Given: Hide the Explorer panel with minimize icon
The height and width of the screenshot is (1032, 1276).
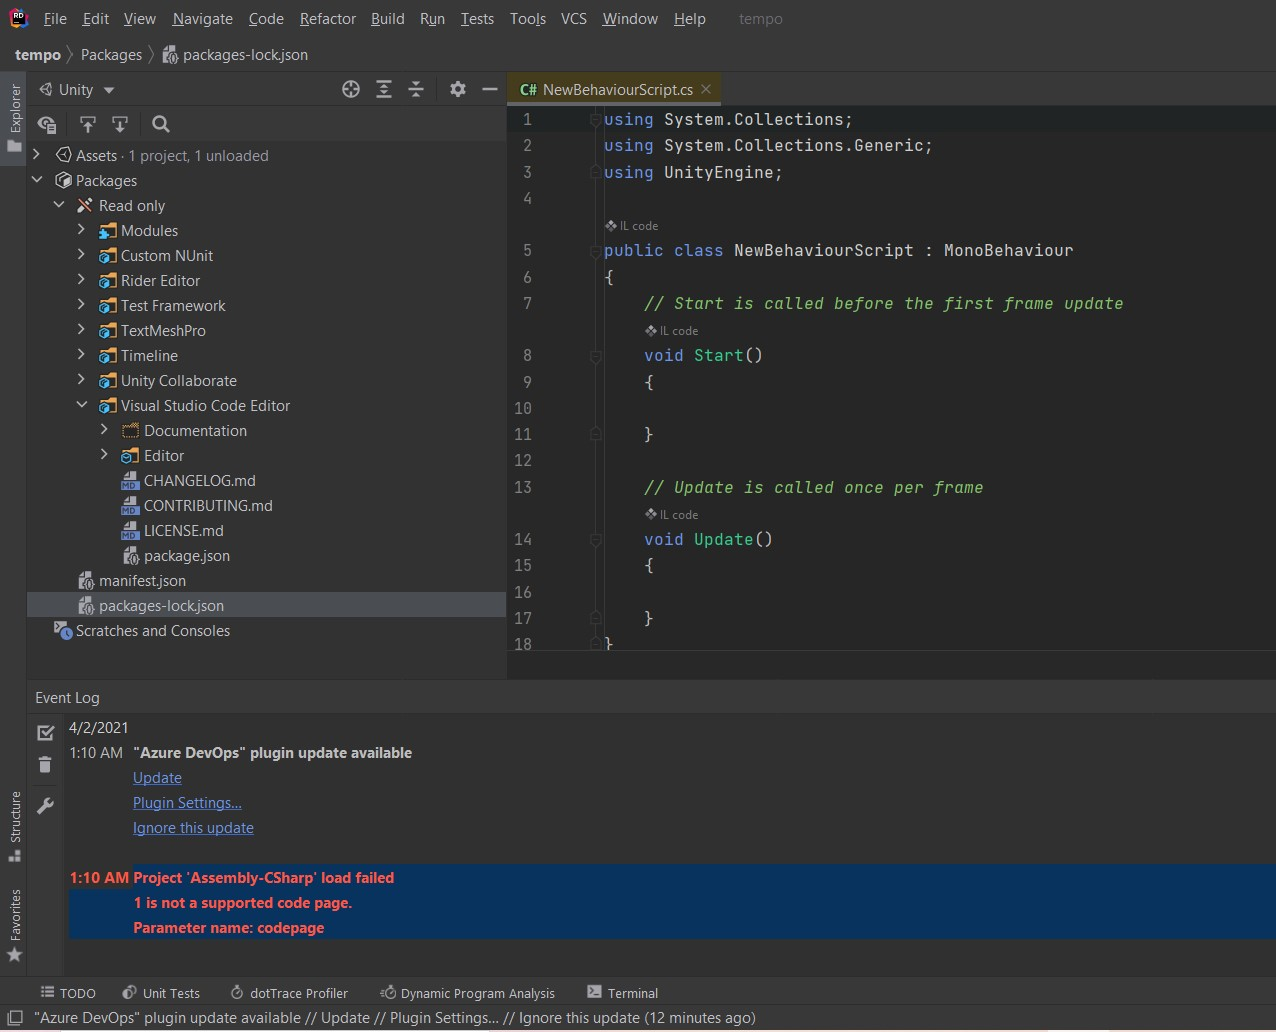Looking at the screenshot, I should (490, 89).
